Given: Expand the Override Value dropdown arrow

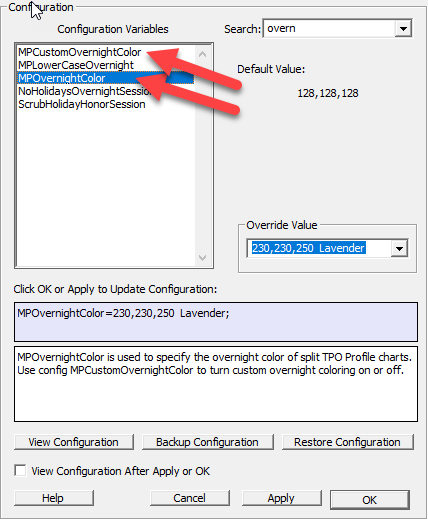Looking at the screenshot, I should coord(399,248).
